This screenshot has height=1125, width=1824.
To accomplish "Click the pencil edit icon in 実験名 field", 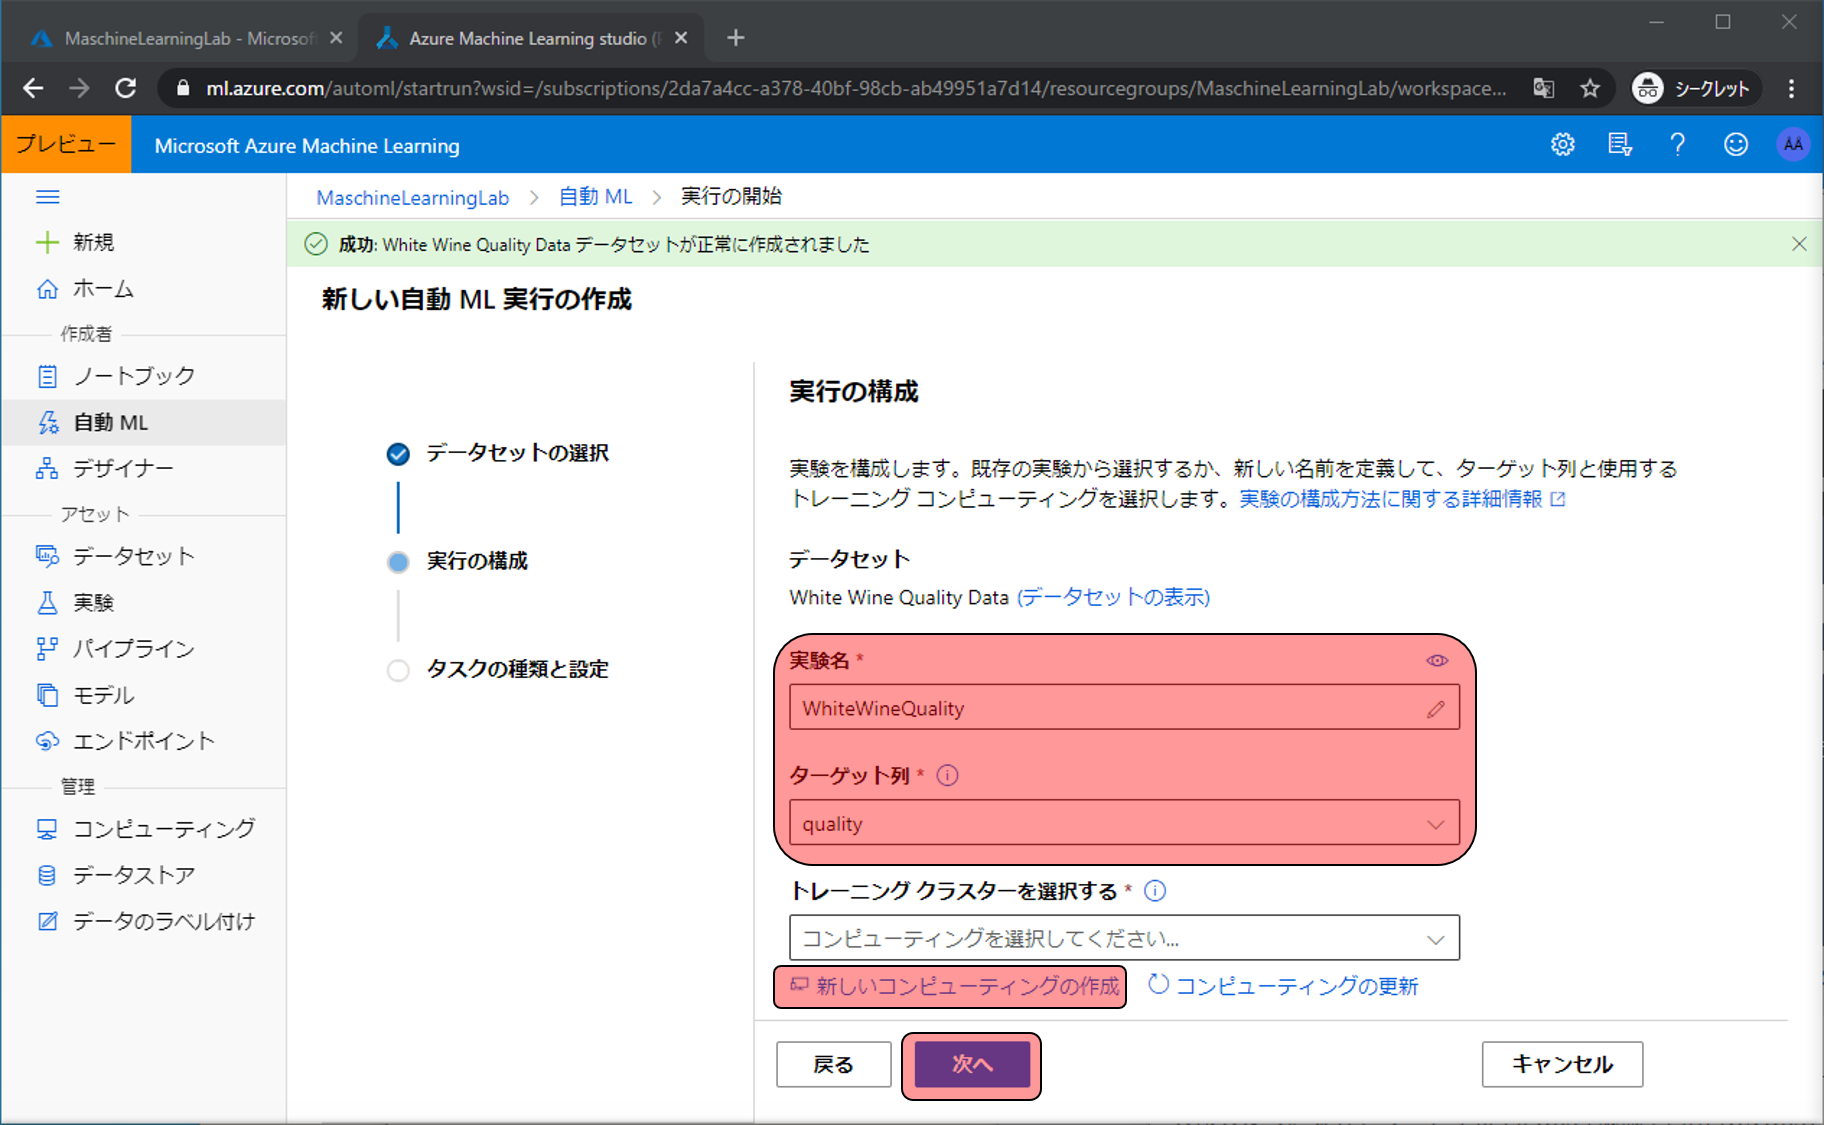I will [x=1435, y=709].
